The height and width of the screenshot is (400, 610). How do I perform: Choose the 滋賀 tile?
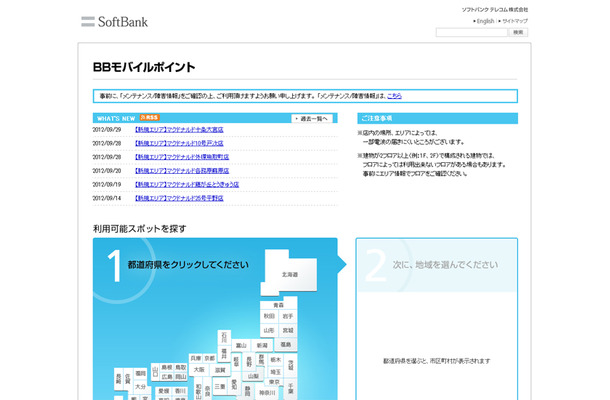pyautogui.click(x=221, y=370)
